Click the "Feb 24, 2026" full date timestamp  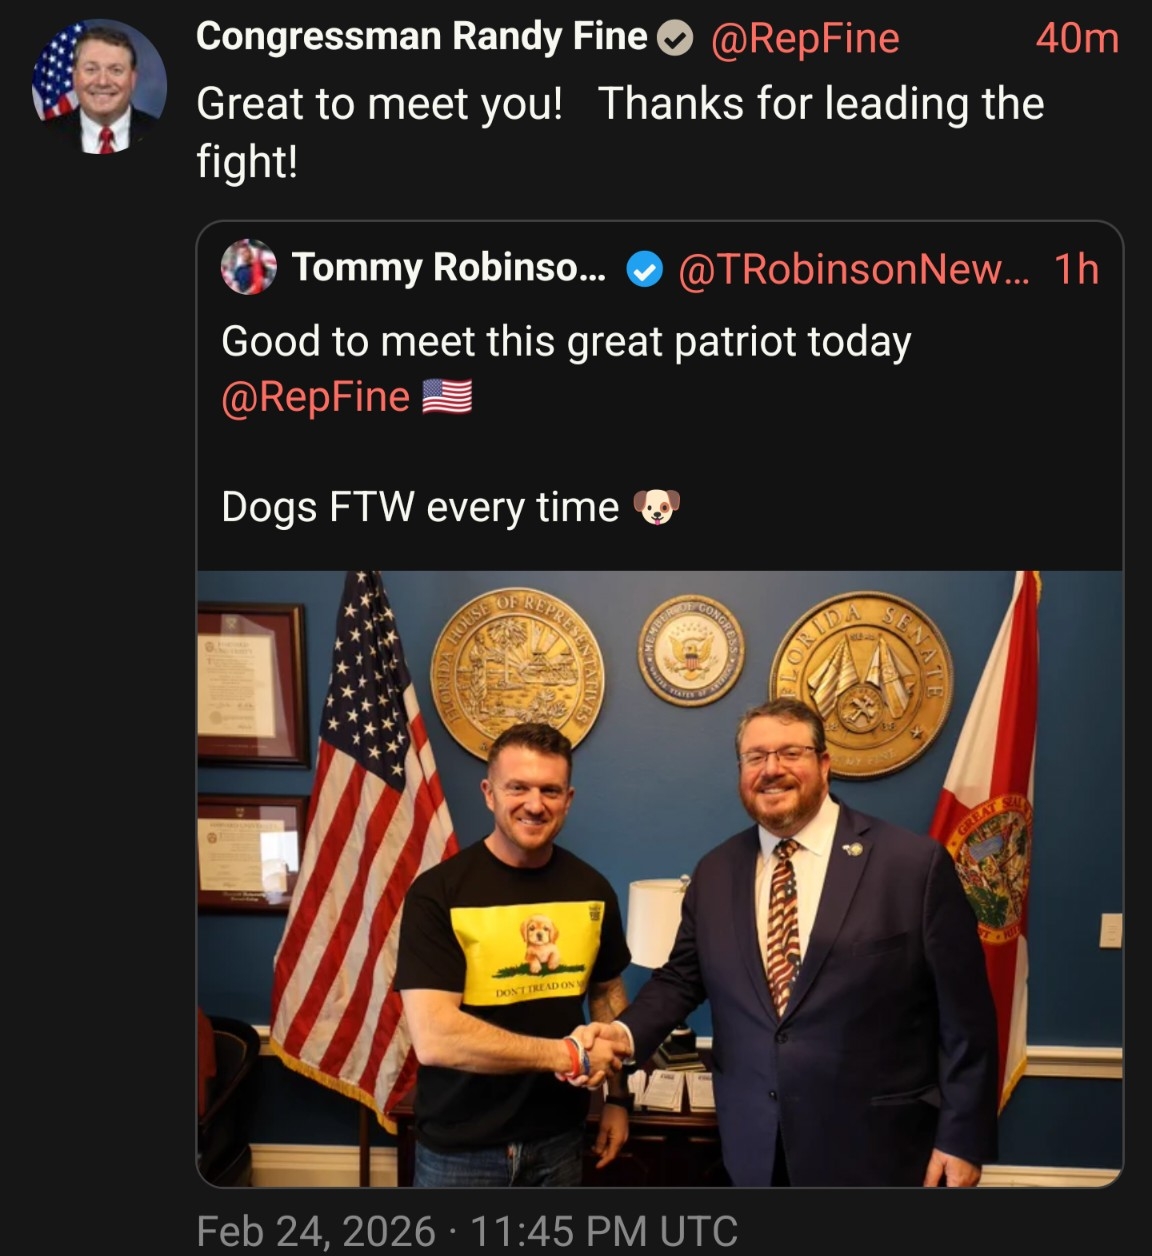pos(316,1231)
